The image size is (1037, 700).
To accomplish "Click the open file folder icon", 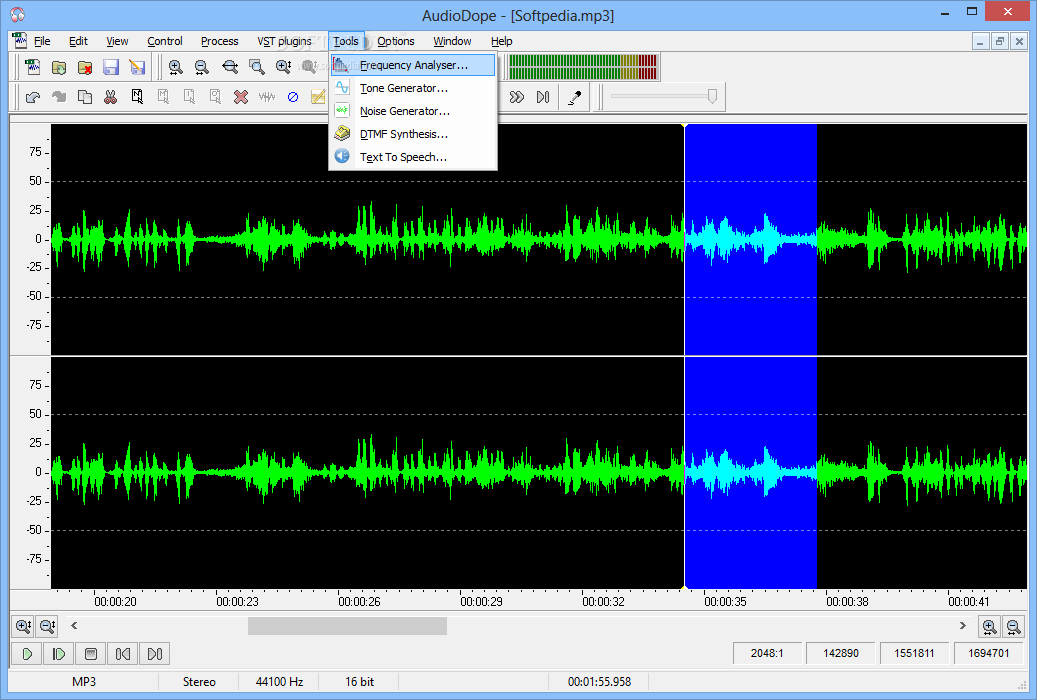I will click(x=59, y=67).
